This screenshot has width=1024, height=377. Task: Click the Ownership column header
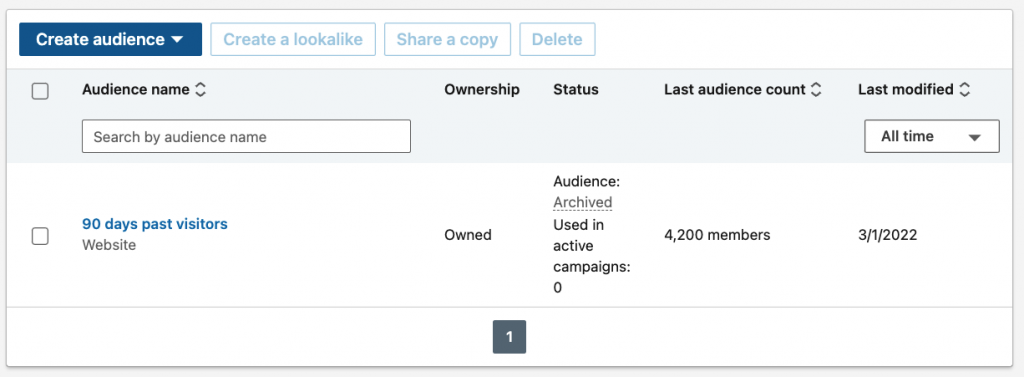click(x=482, y=90)
